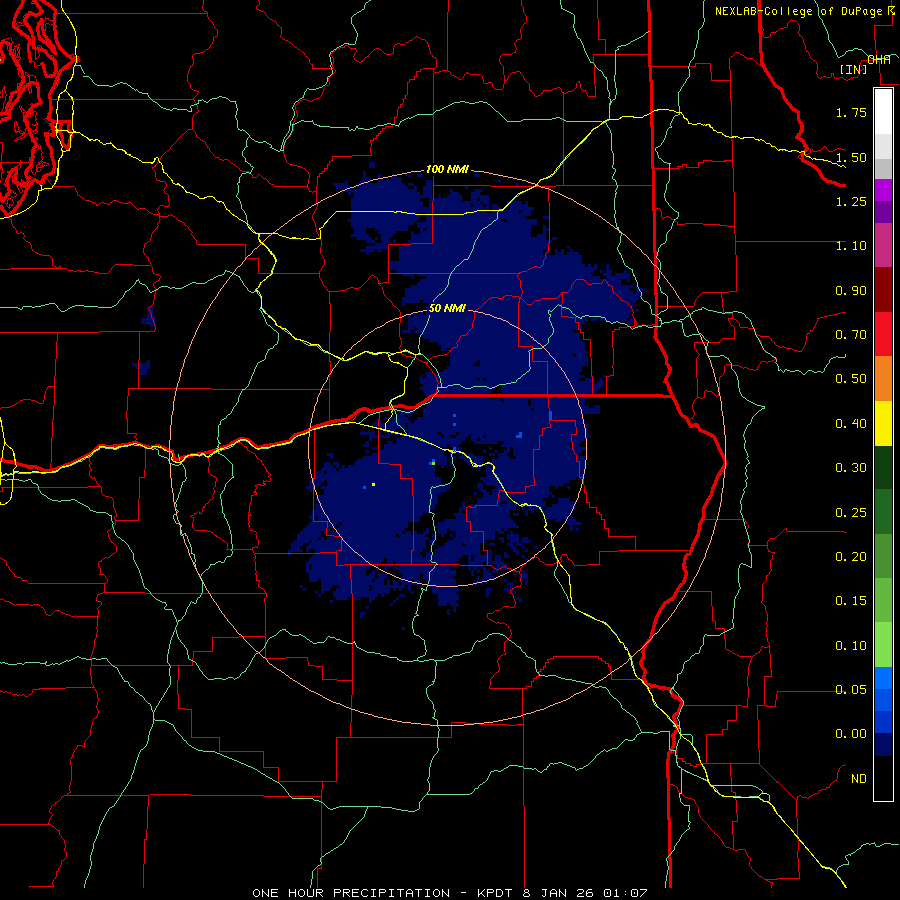900x900 pixels.
Task: Click the 100 NMI range ring label
Action: click(x=447, y=169)
